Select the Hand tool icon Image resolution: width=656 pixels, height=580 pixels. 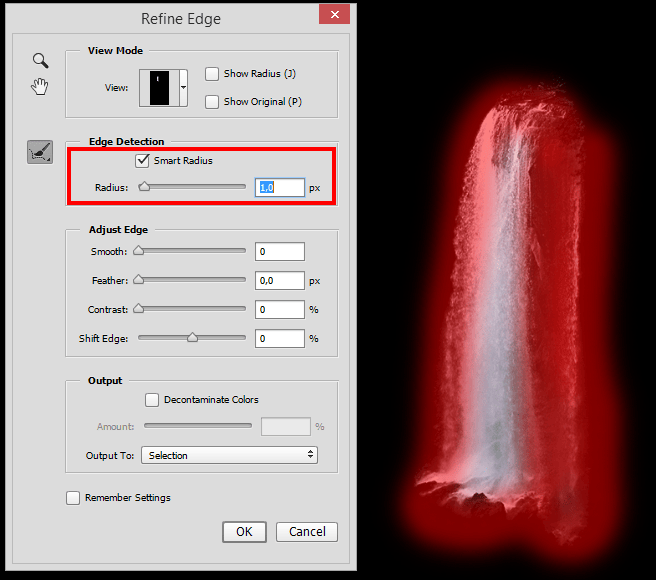[40, 87]
